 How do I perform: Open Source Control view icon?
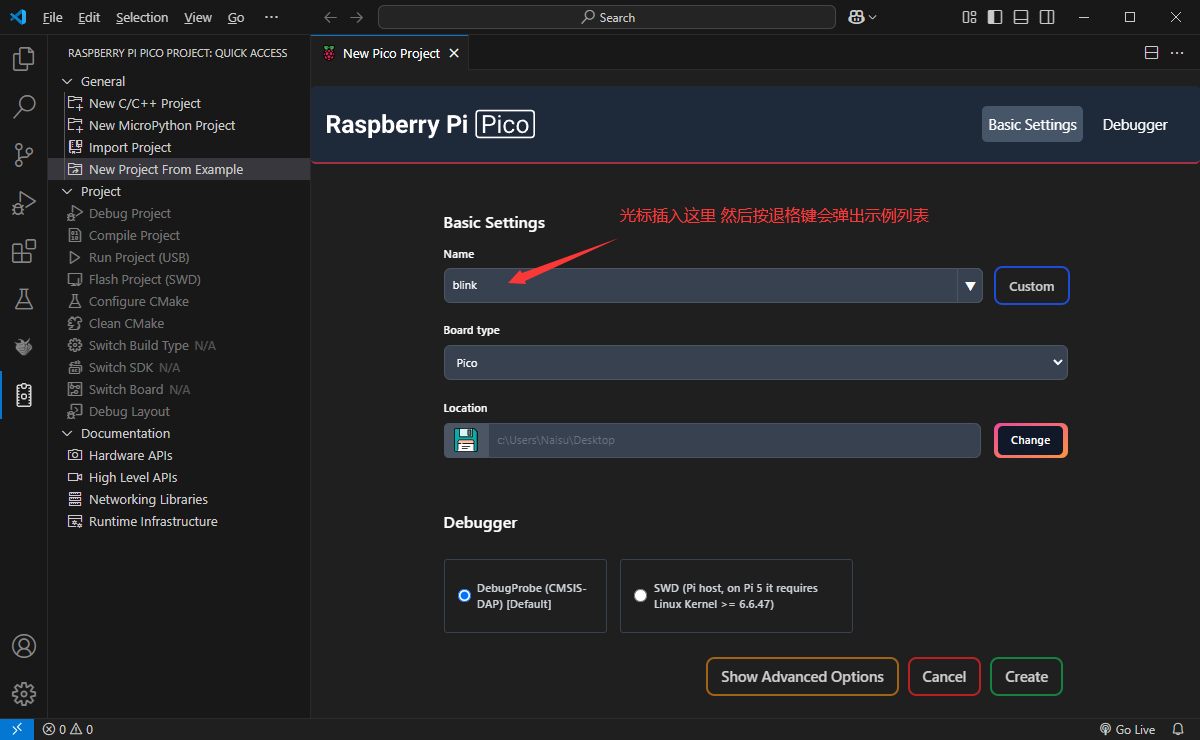[23, 154]
